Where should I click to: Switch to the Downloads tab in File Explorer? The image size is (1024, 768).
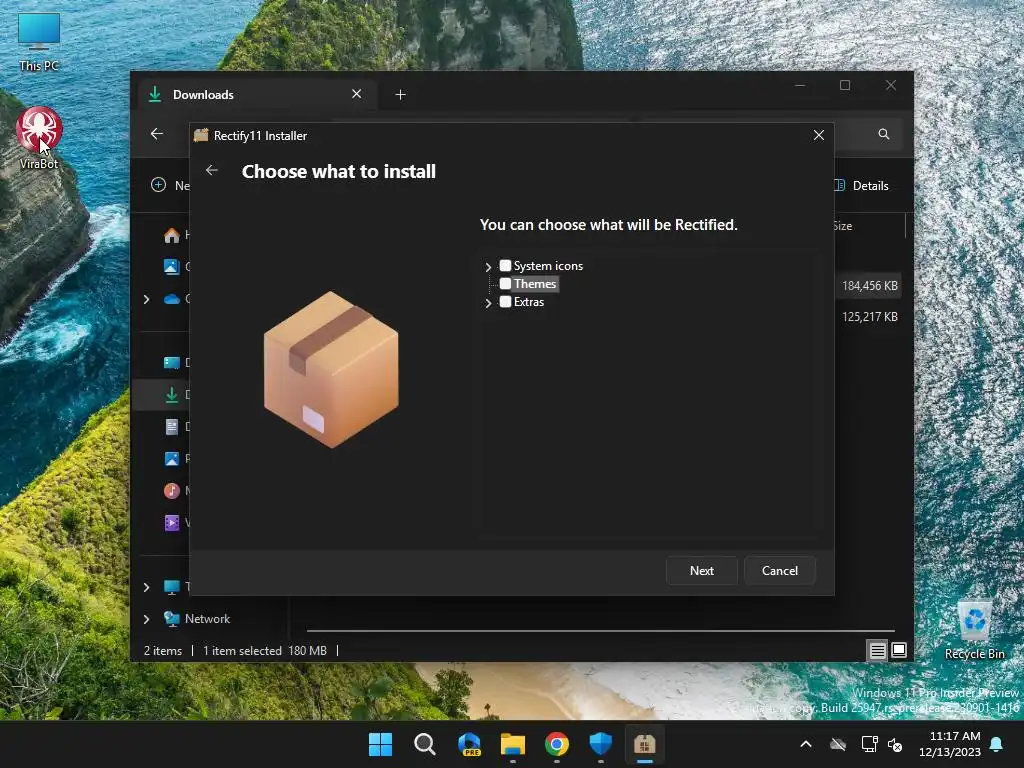(256, 95)
